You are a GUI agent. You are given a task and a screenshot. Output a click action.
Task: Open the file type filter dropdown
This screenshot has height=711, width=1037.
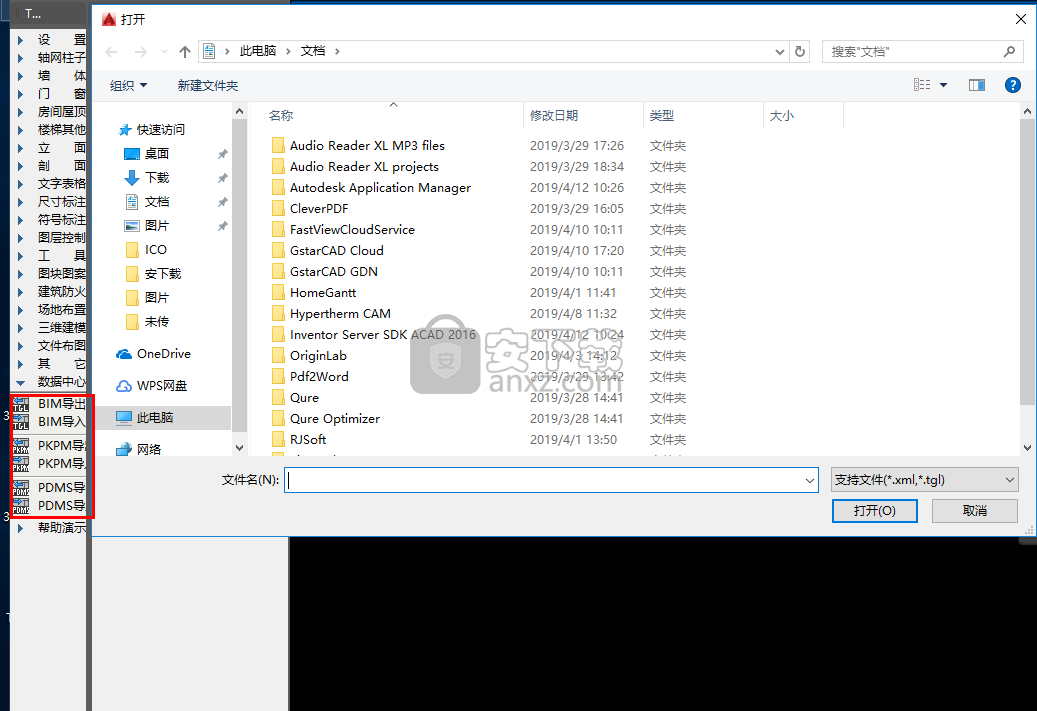(924, 480)
